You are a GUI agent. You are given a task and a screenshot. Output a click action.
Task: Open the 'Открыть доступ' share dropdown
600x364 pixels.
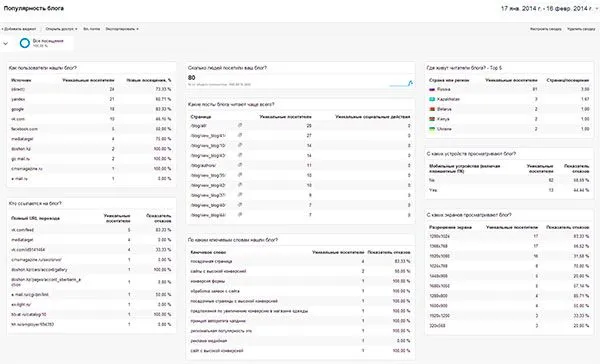click(x=61, y=29)
